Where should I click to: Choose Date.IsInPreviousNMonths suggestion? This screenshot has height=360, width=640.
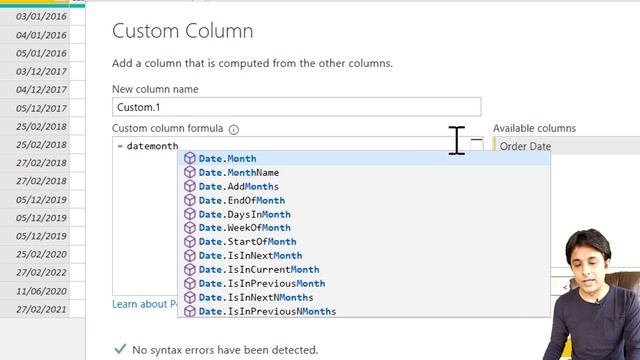(x=364, y=311)
